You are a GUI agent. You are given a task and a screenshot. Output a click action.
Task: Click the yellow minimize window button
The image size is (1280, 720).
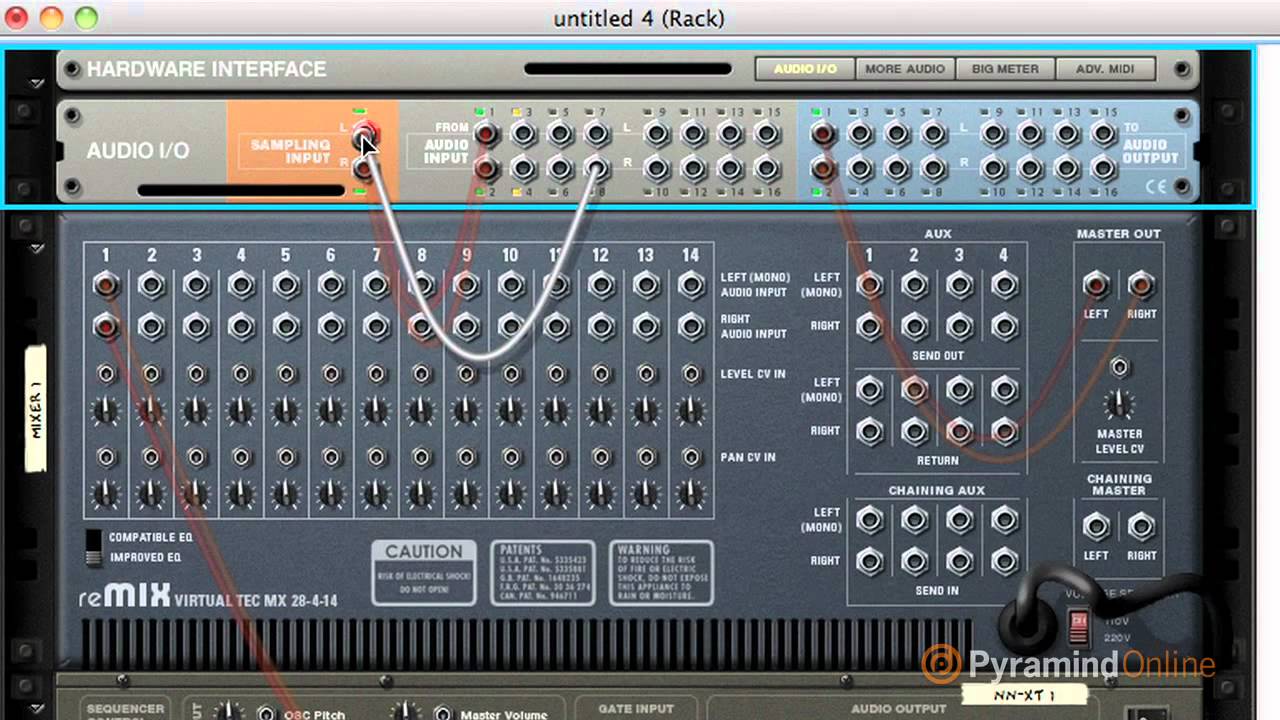[51, 18]
